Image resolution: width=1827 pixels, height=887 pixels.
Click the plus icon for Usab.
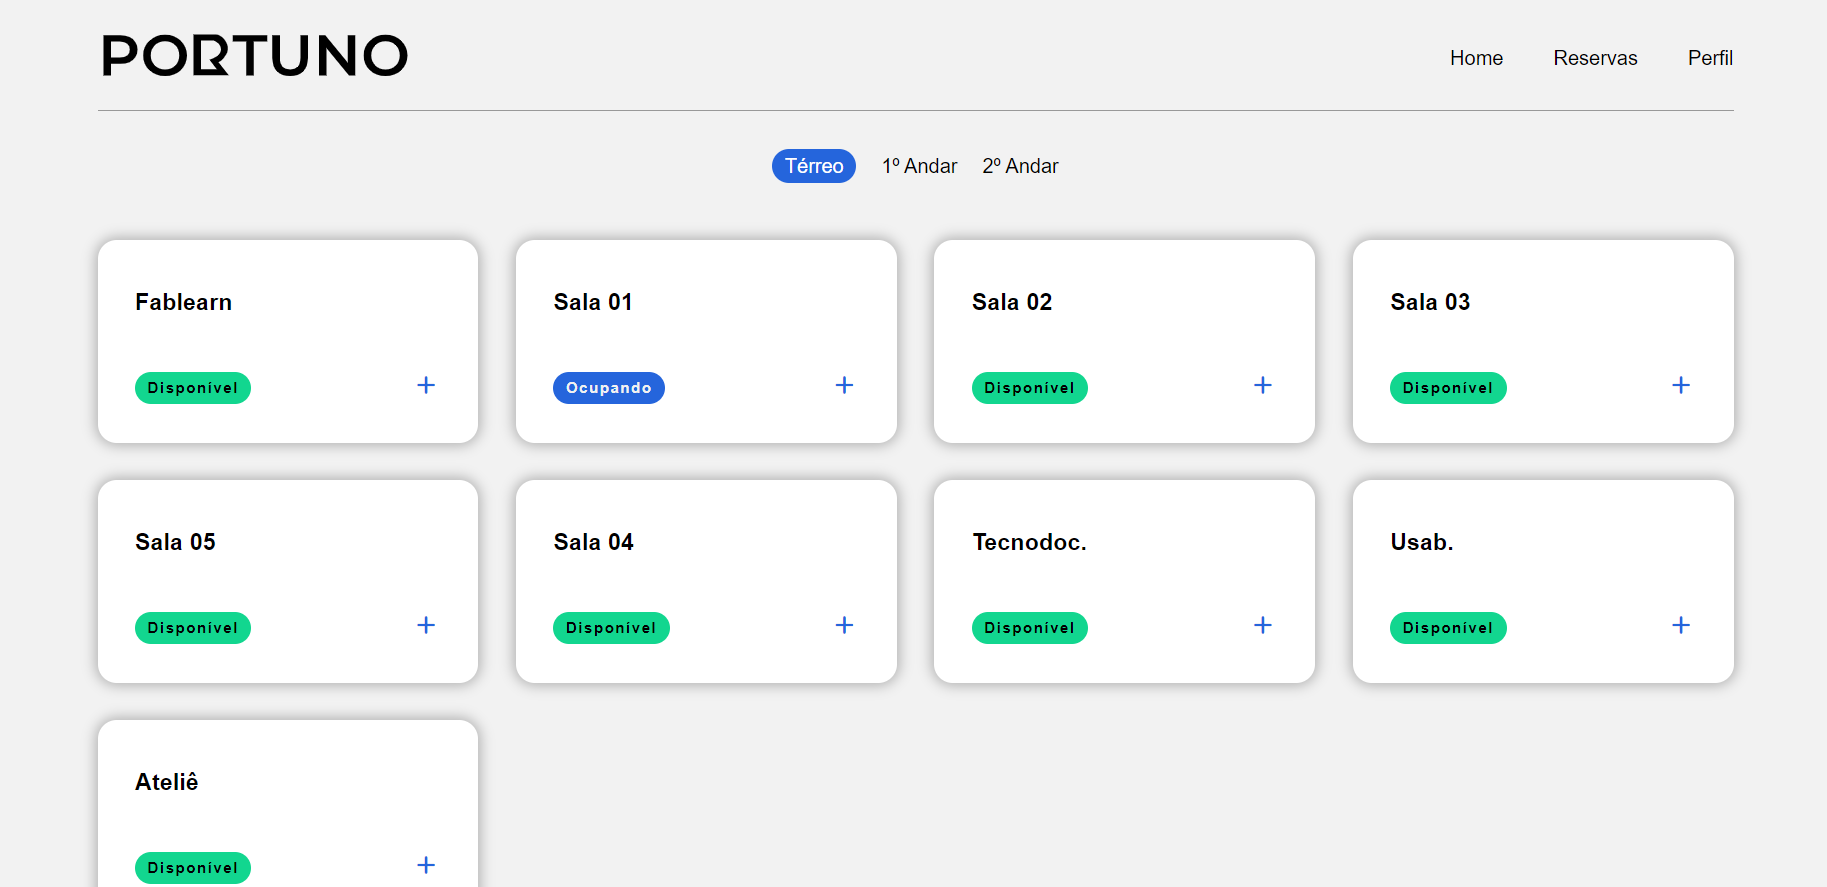coord(1681,625)
